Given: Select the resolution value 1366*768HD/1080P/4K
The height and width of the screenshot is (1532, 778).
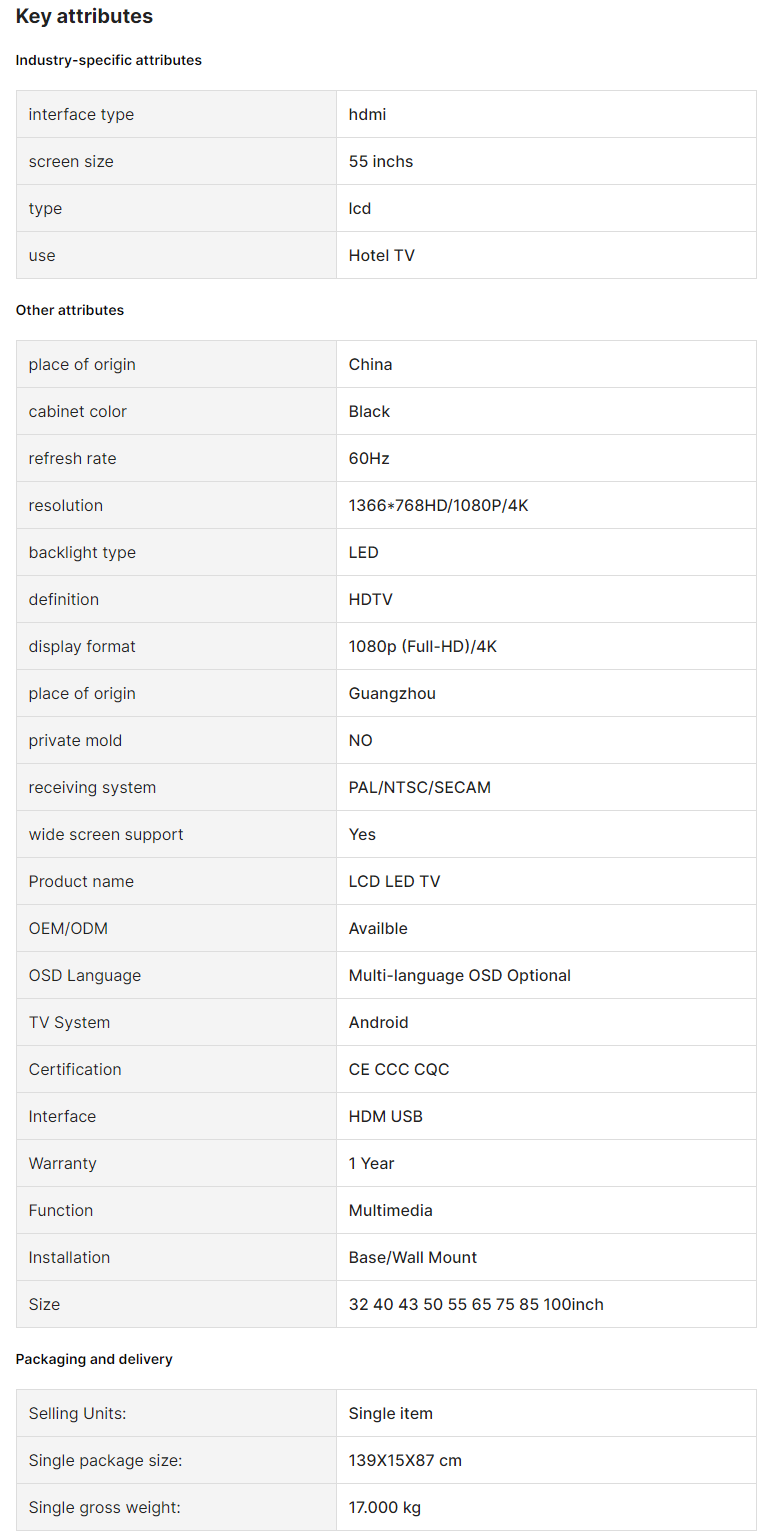Looking at the screenshot, I should (438, 505).
